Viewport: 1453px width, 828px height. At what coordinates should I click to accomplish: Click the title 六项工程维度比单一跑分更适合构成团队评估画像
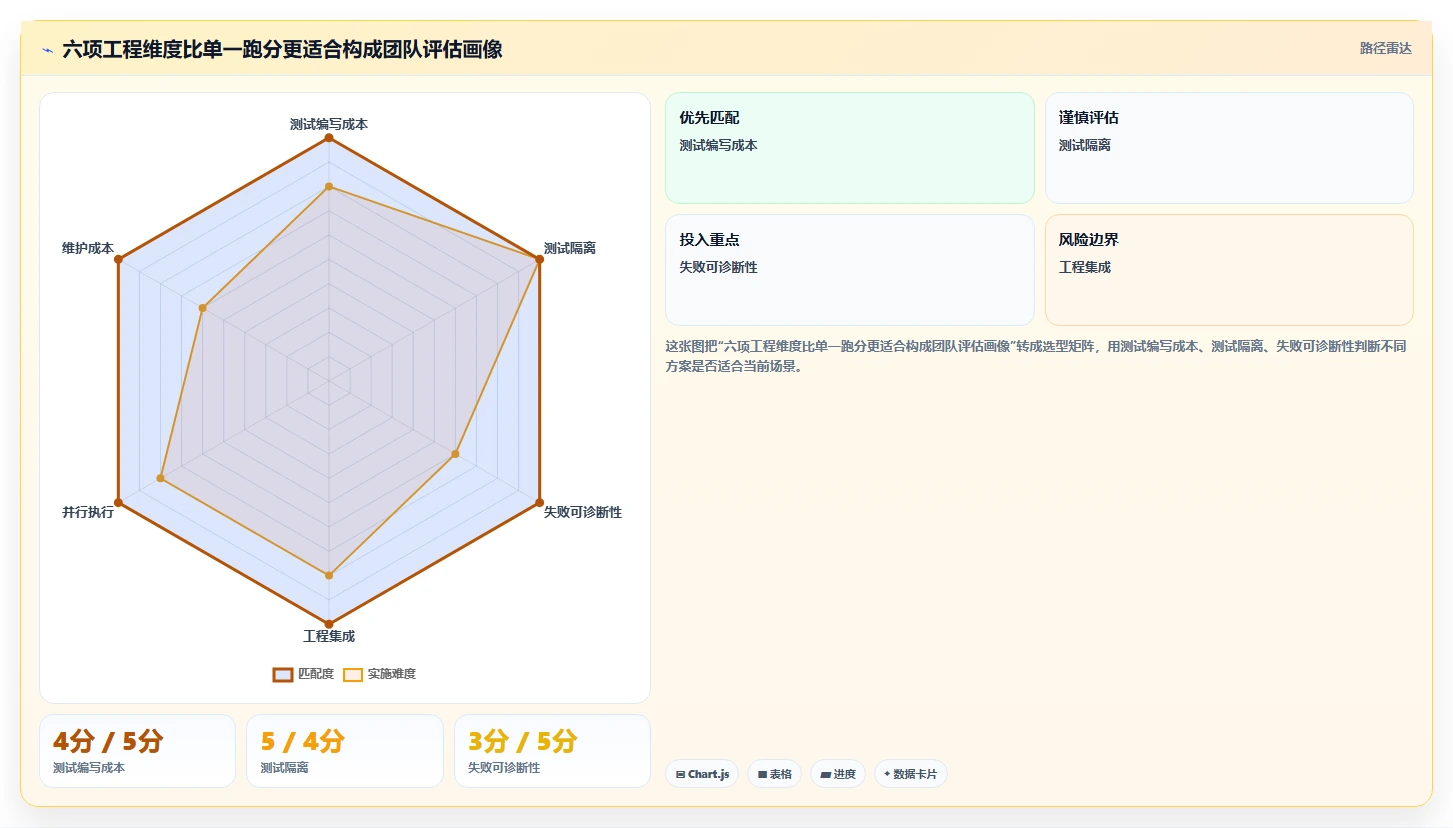282,49
